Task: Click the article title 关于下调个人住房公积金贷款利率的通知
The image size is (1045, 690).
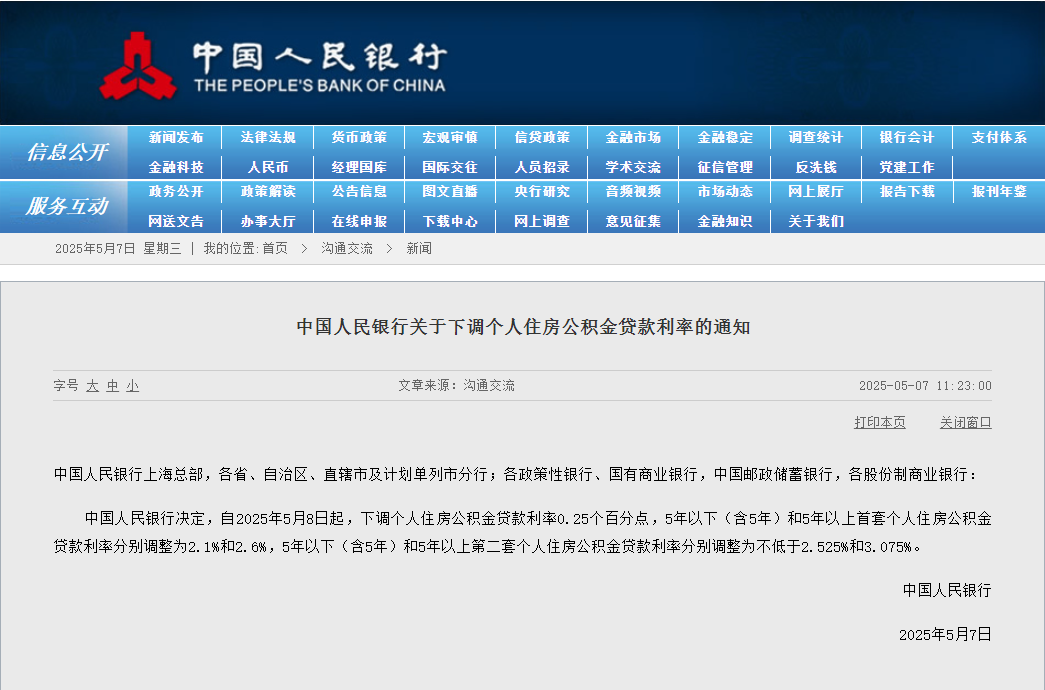Action: coord(523,327)
